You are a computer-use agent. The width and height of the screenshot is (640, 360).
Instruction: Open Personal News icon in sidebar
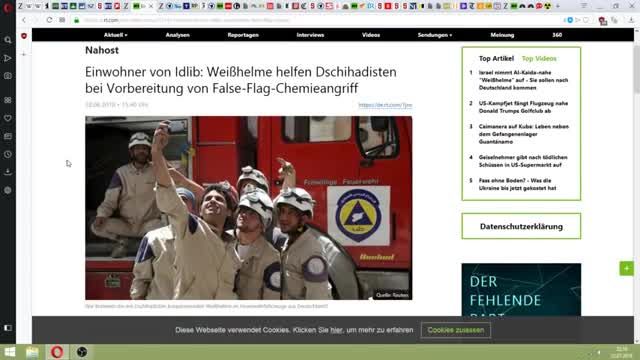click(x=8, y=136)
